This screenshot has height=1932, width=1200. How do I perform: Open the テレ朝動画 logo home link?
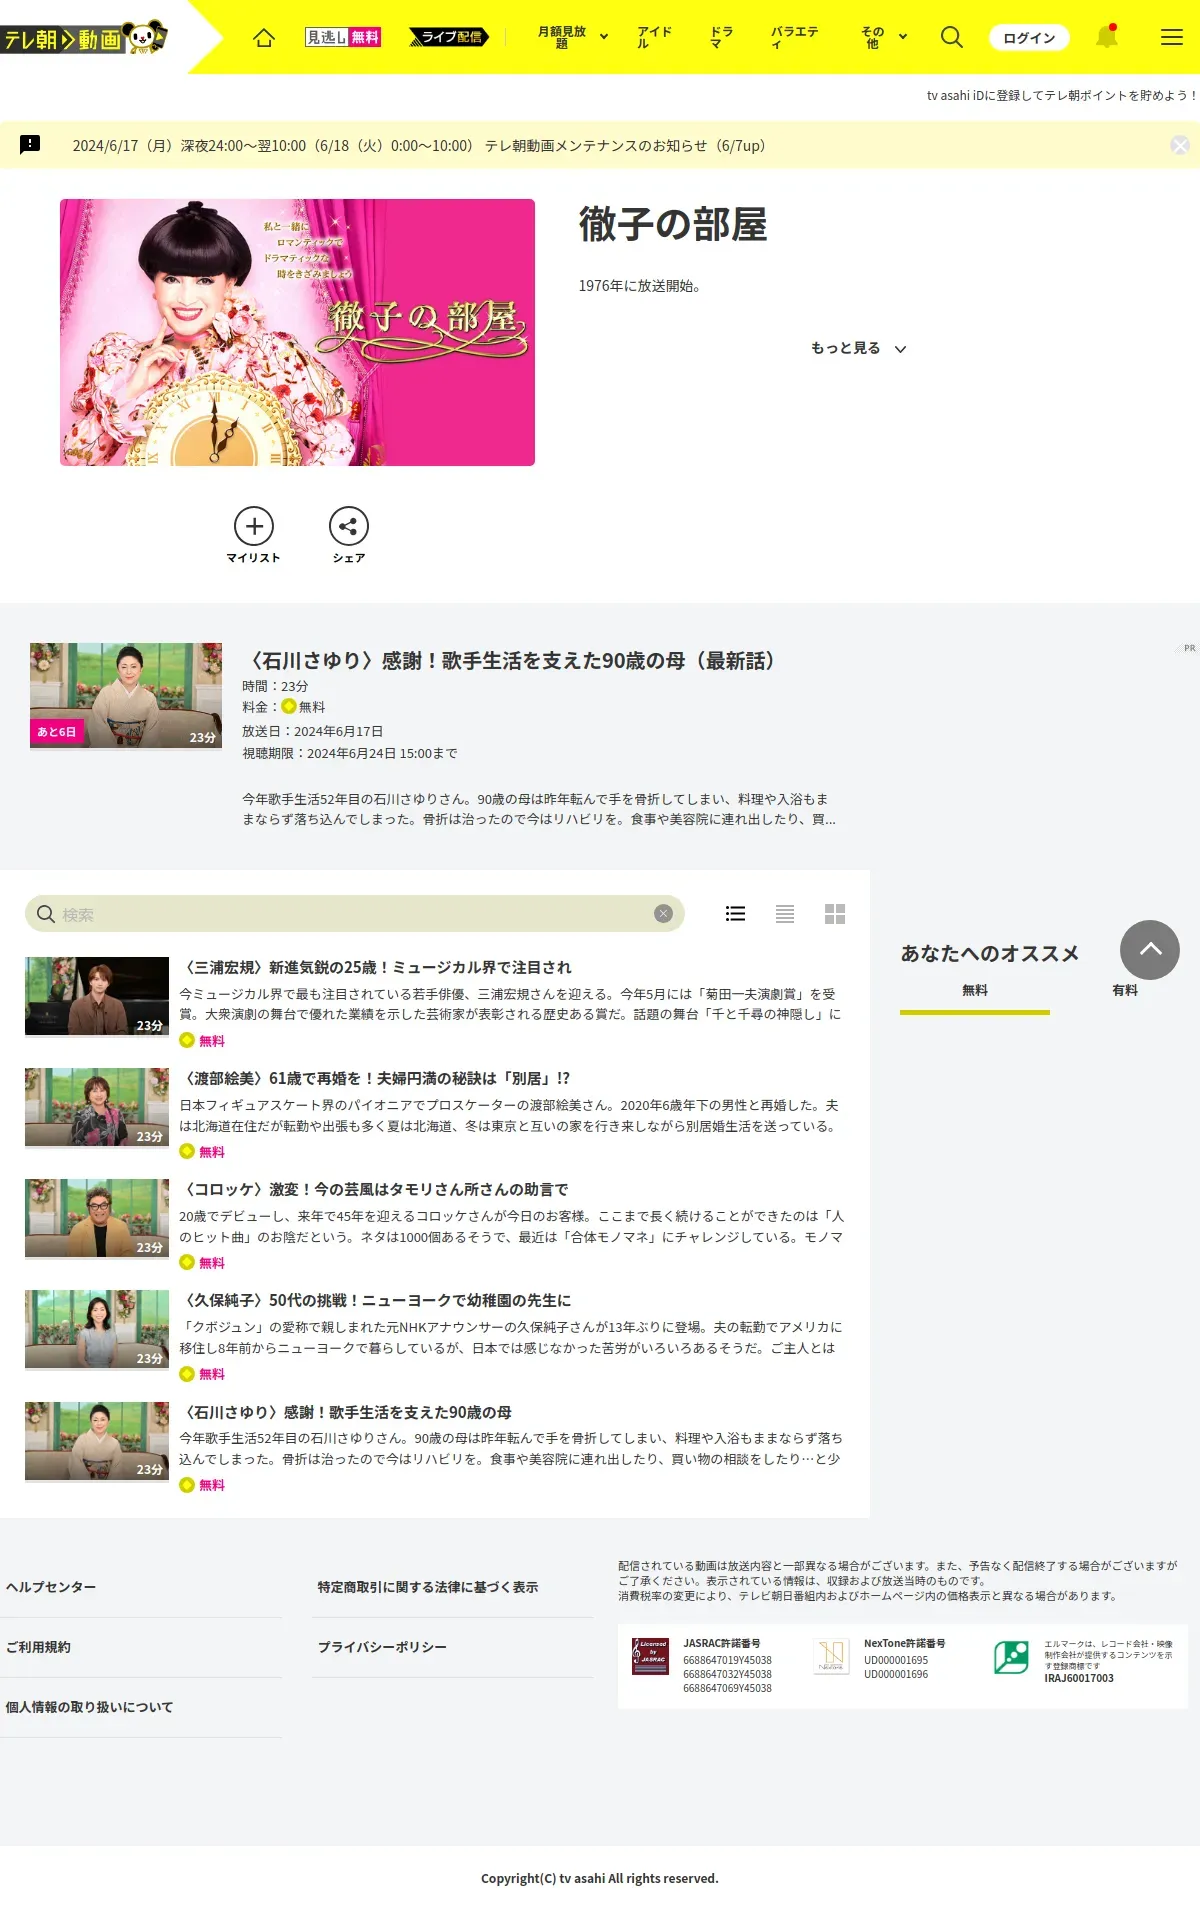(84, 38)
